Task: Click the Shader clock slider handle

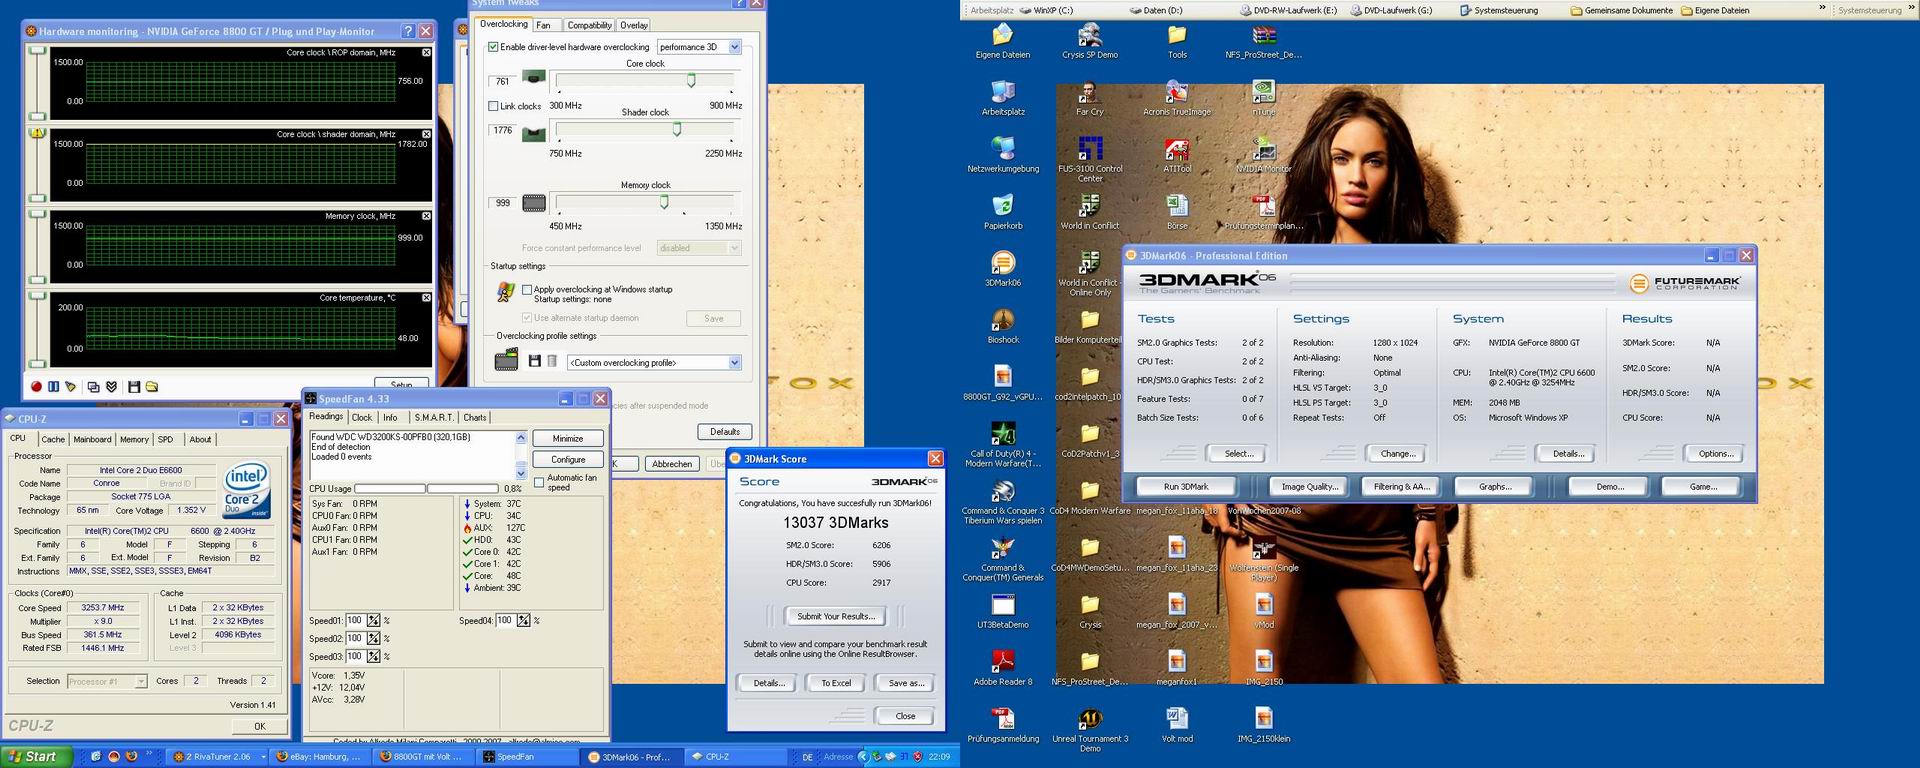Action: [677, 129]
